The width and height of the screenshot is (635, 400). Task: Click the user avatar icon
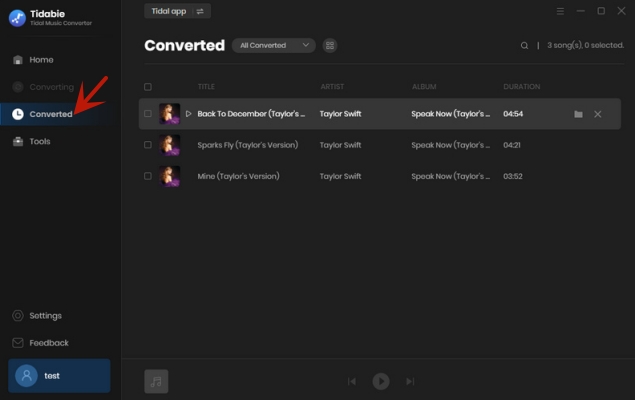[26, 376]
